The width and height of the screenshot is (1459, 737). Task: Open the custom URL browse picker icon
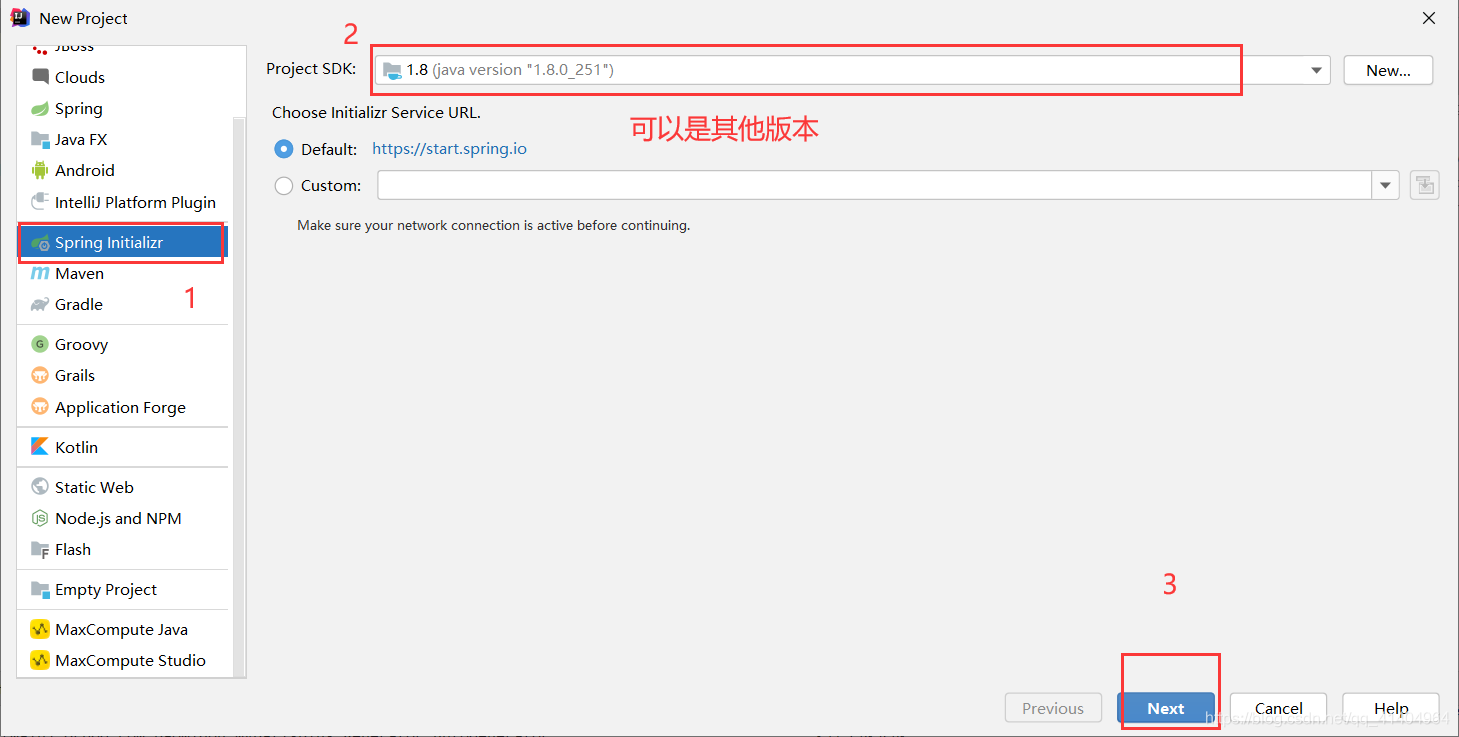click(x=1424, y=185)
